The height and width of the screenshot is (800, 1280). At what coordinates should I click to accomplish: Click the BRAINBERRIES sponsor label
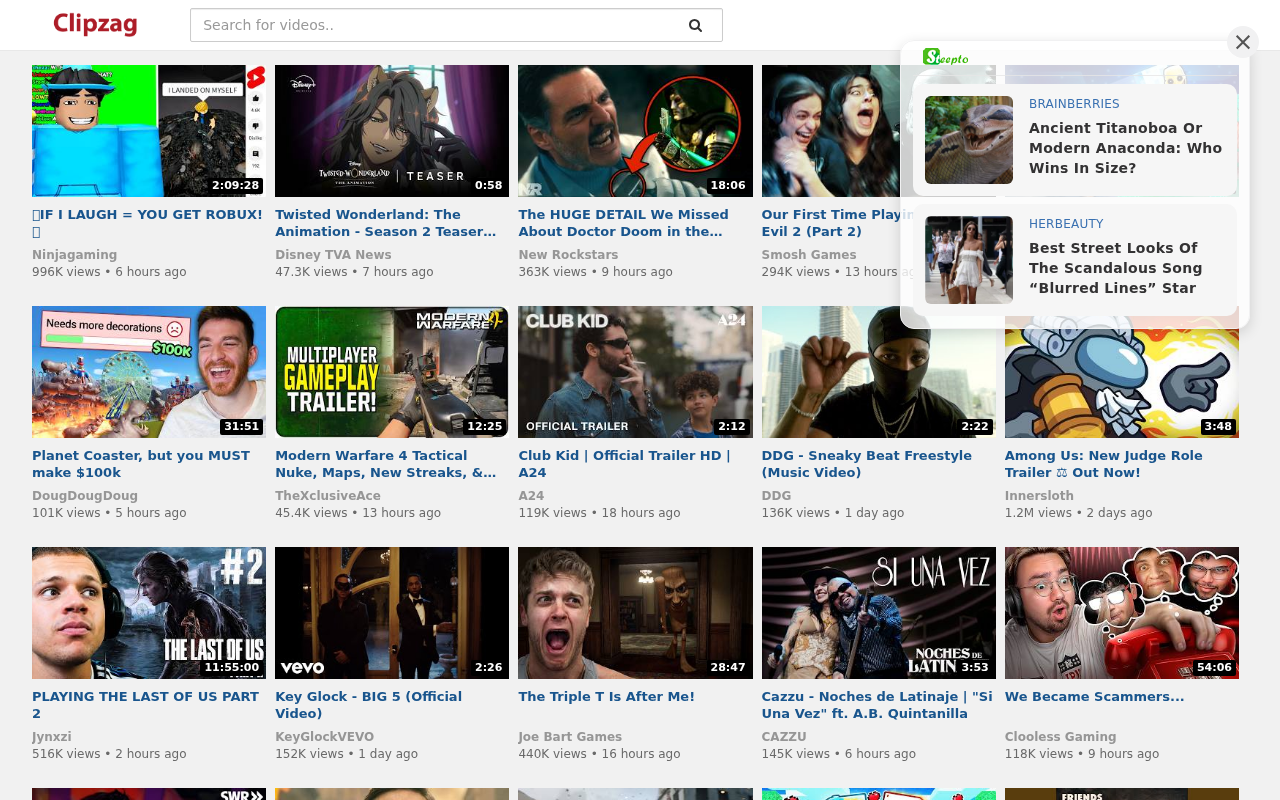point(1074,104)
